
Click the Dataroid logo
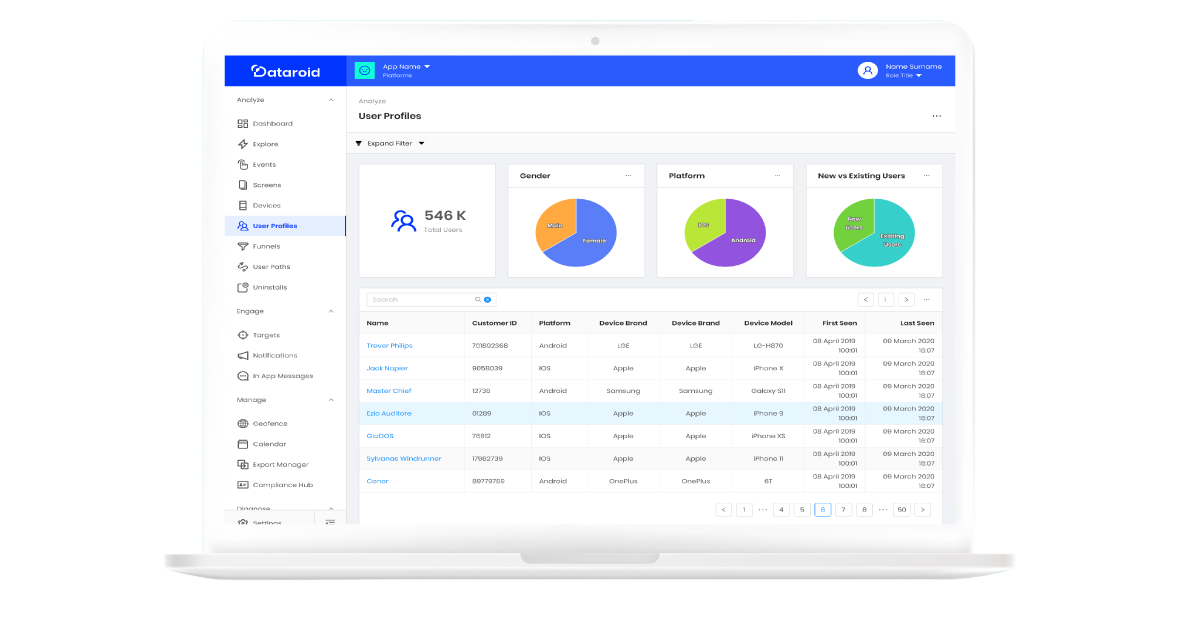click(x=285, y=71)
